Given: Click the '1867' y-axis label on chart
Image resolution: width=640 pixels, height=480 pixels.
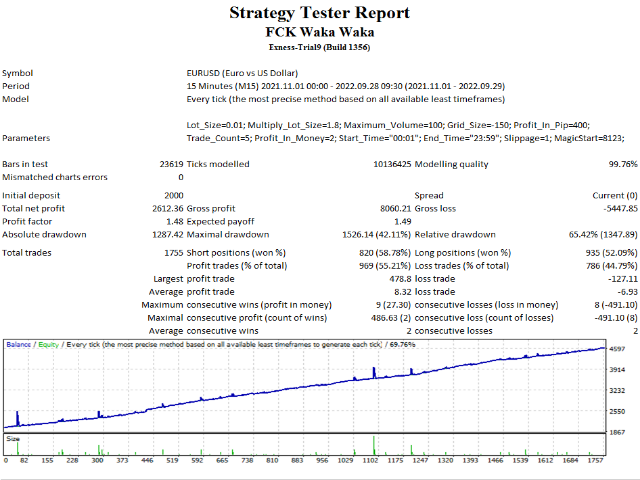Looking at the screenshot, I should click(x=617, y=433).
